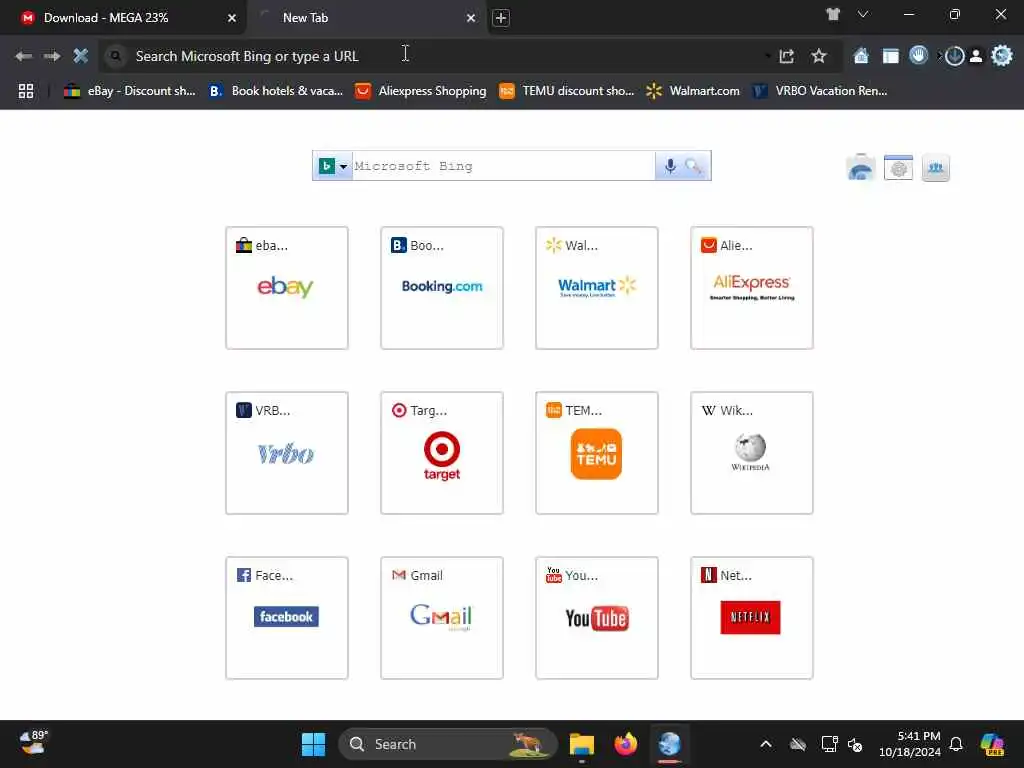
Task: Stop loading with the X button
Action: (x=80, y=56)
